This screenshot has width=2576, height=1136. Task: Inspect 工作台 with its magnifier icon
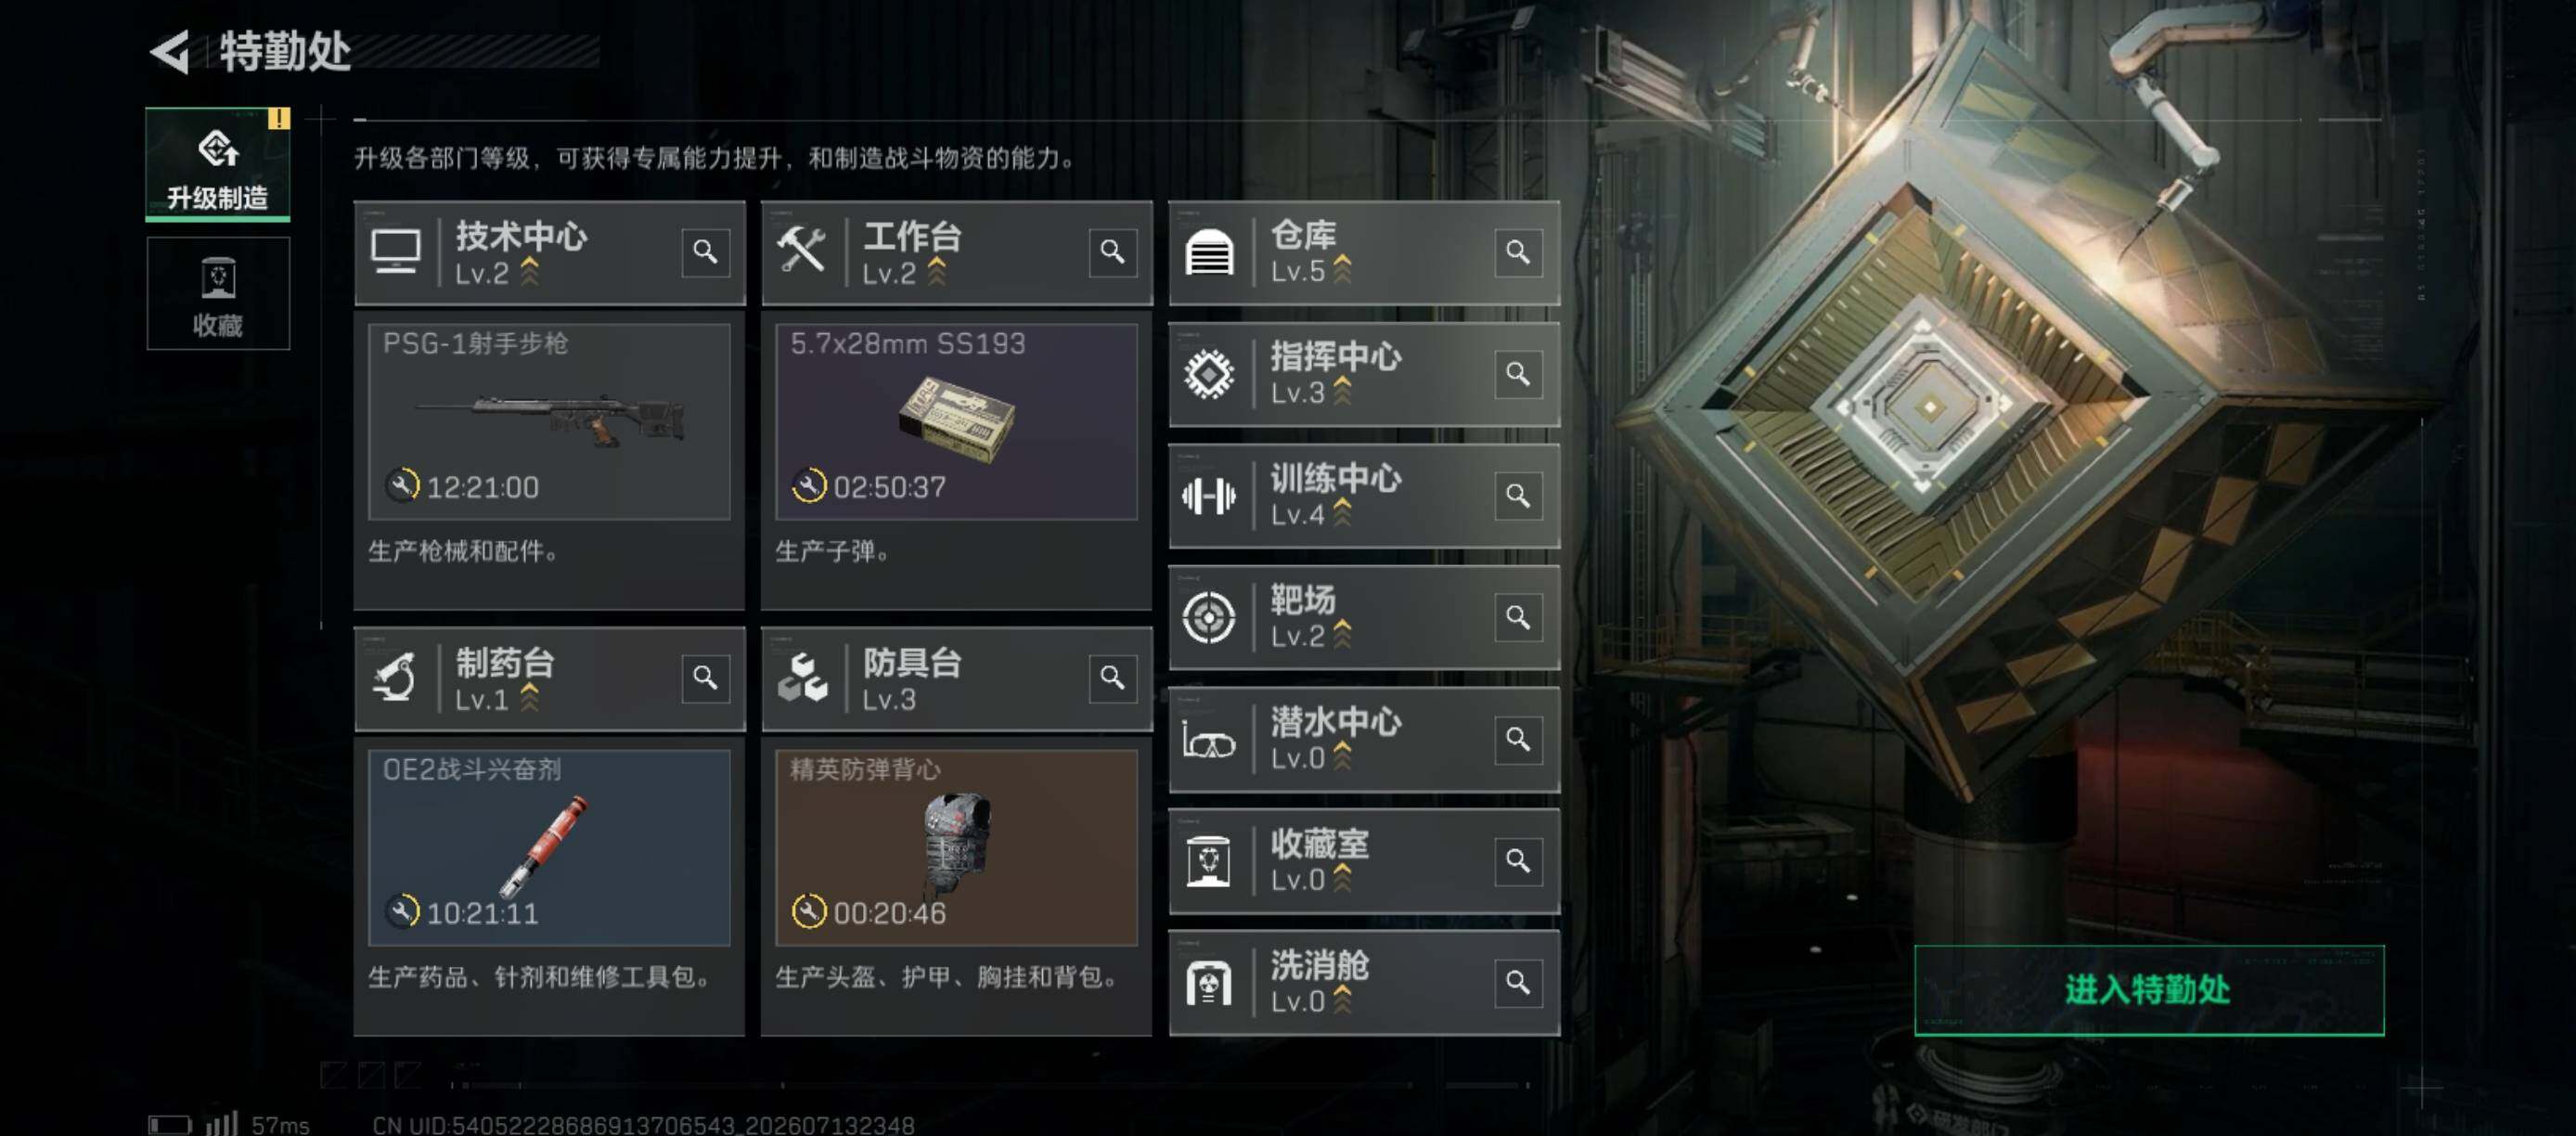click(1112, 252)
